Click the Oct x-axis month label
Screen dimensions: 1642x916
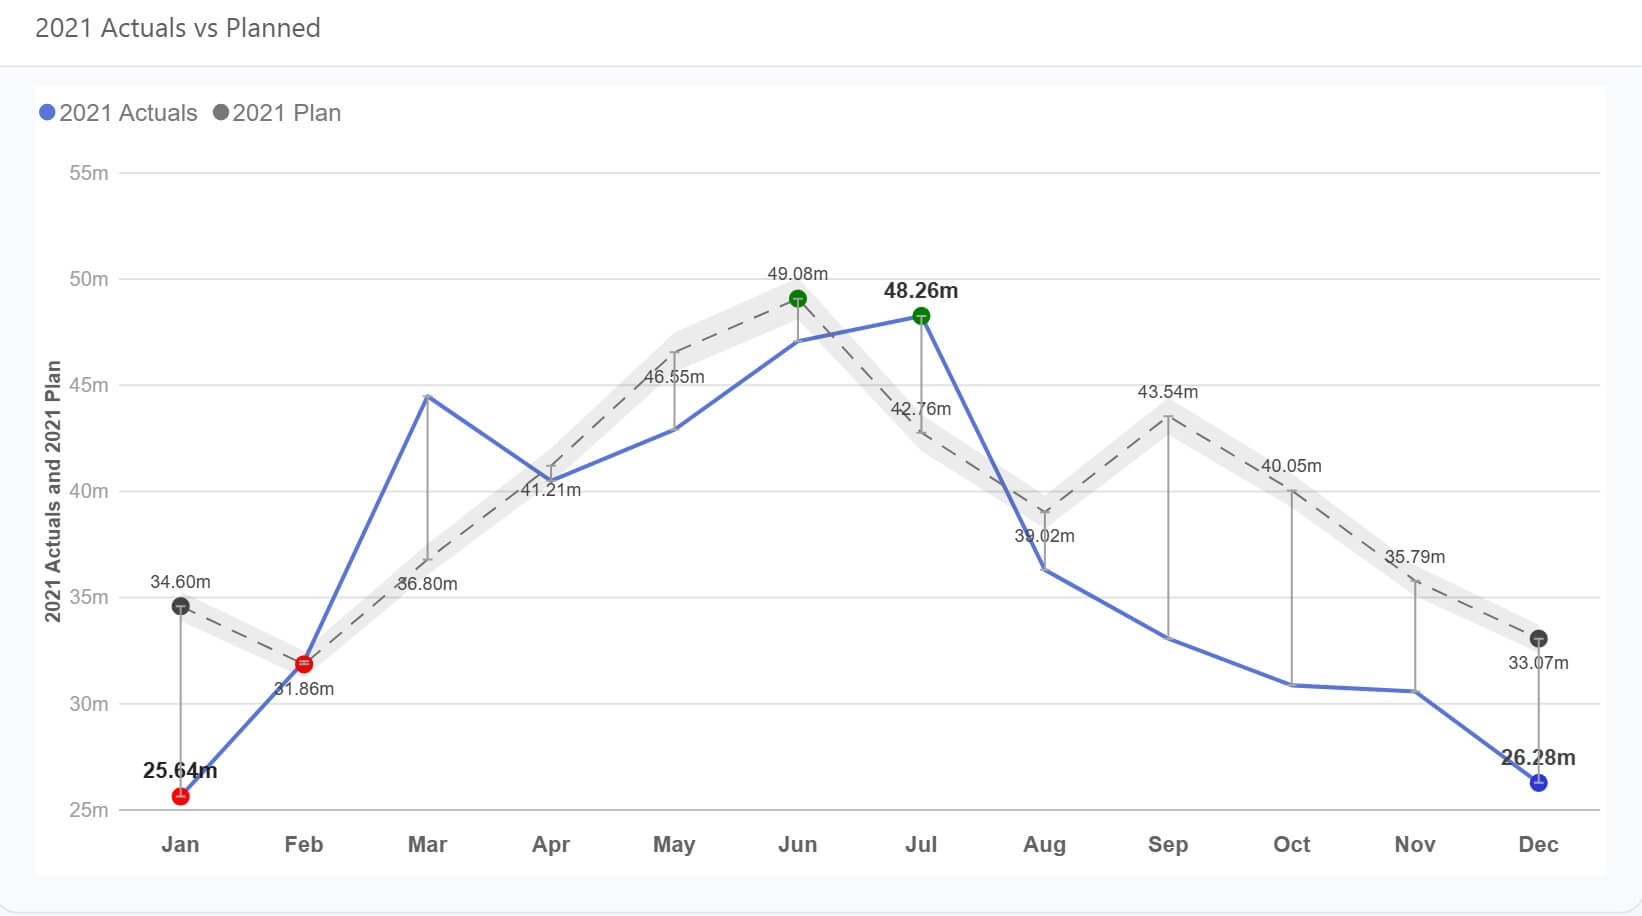coord(1291,844)
